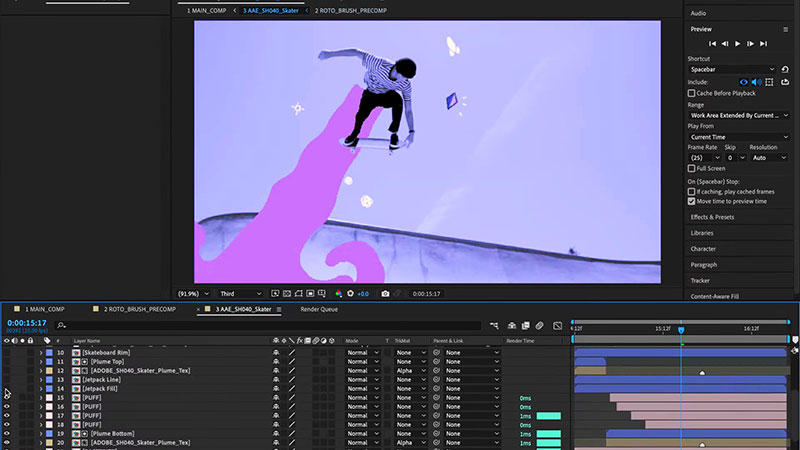Expand the Audio panel

698,13
